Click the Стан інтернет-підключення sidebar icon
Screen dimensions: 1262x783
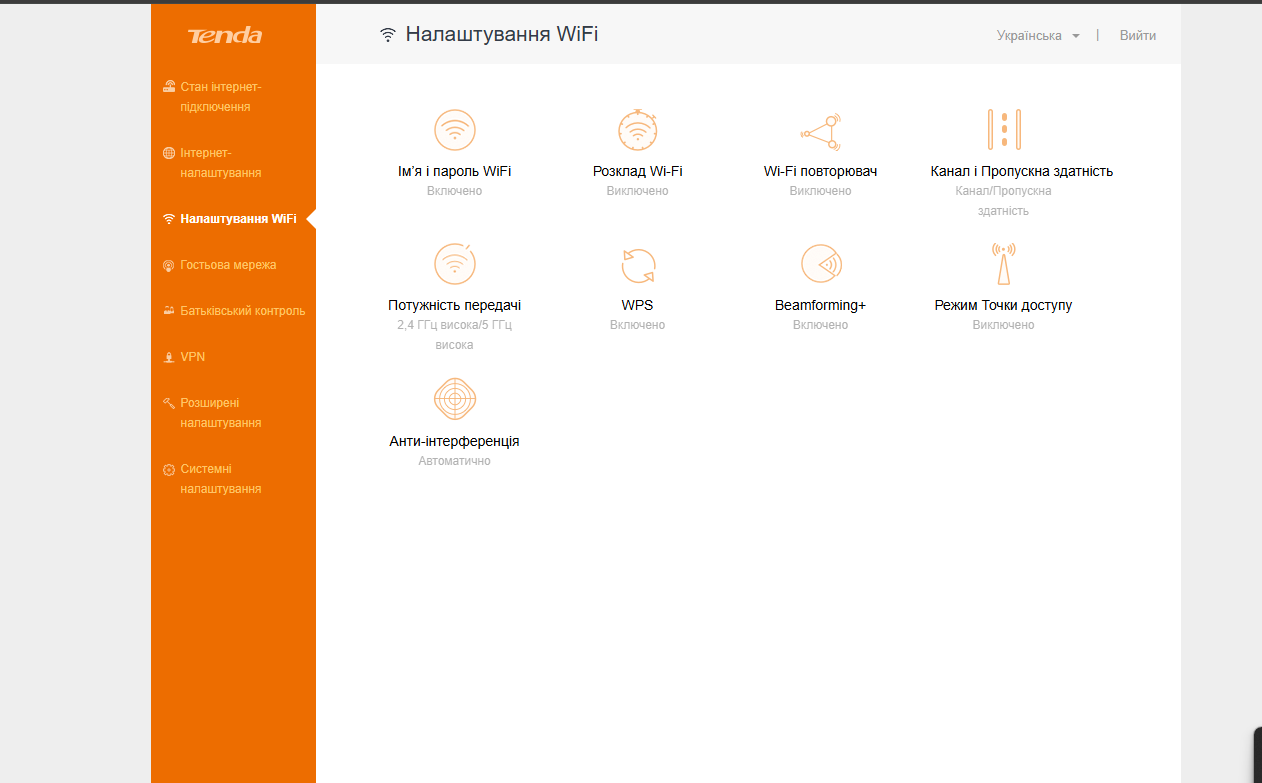coord(169,87)
